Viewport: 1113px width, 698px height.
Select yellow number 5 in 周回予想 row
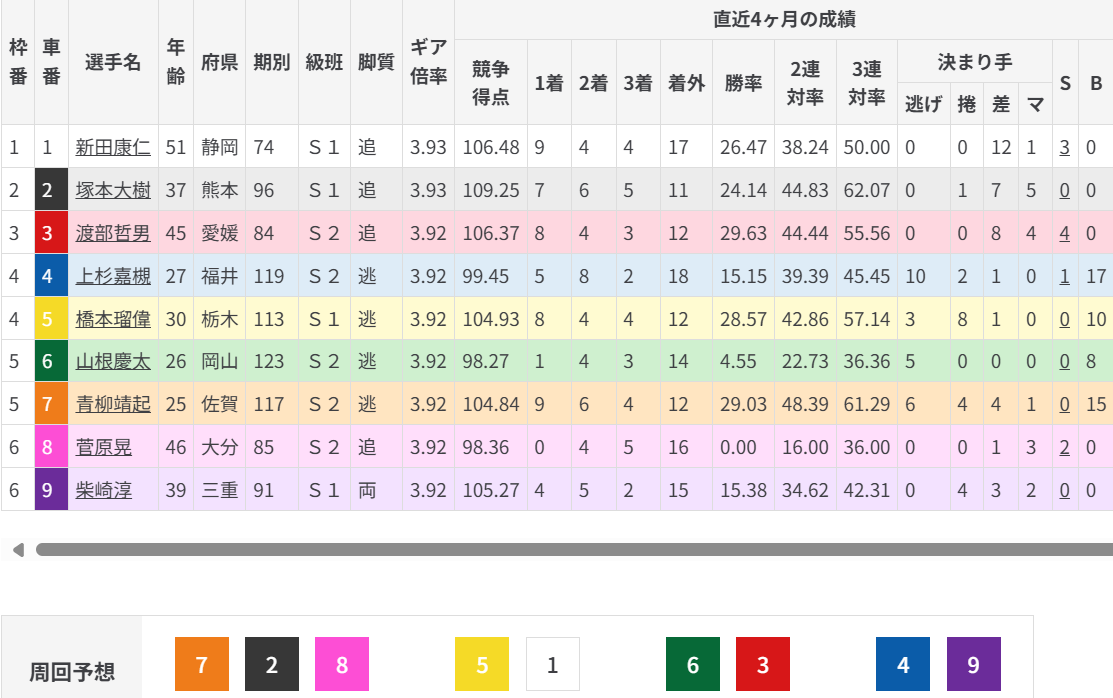(482, 664)
